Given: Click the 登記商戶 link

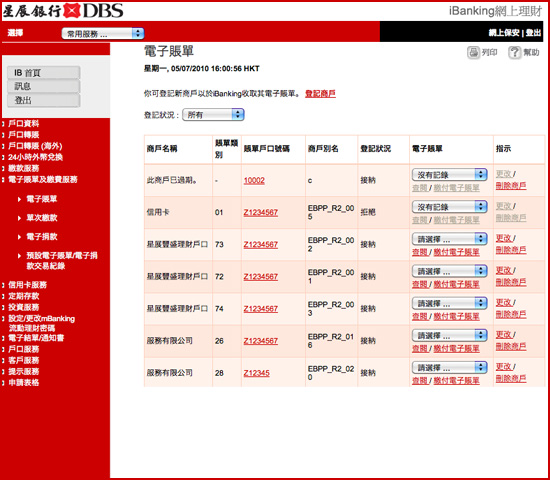Looking at the screenshot, I should pos(320,94).
